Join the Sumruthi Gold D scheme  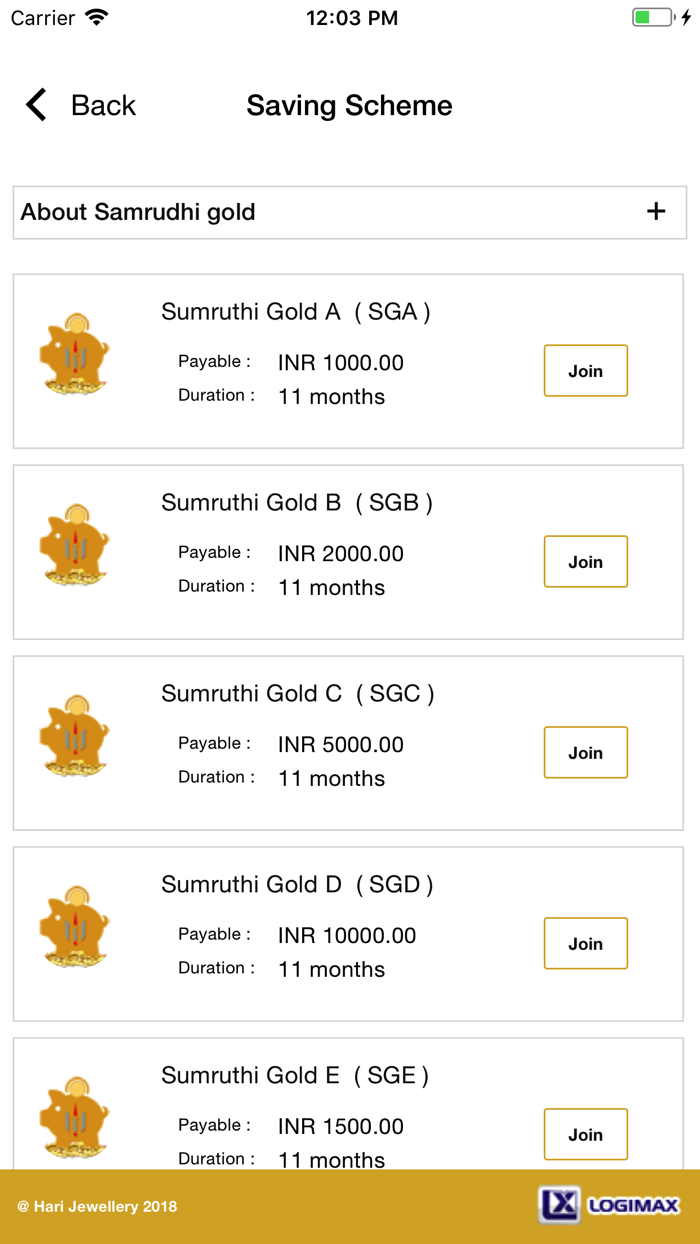click(585, 944)
